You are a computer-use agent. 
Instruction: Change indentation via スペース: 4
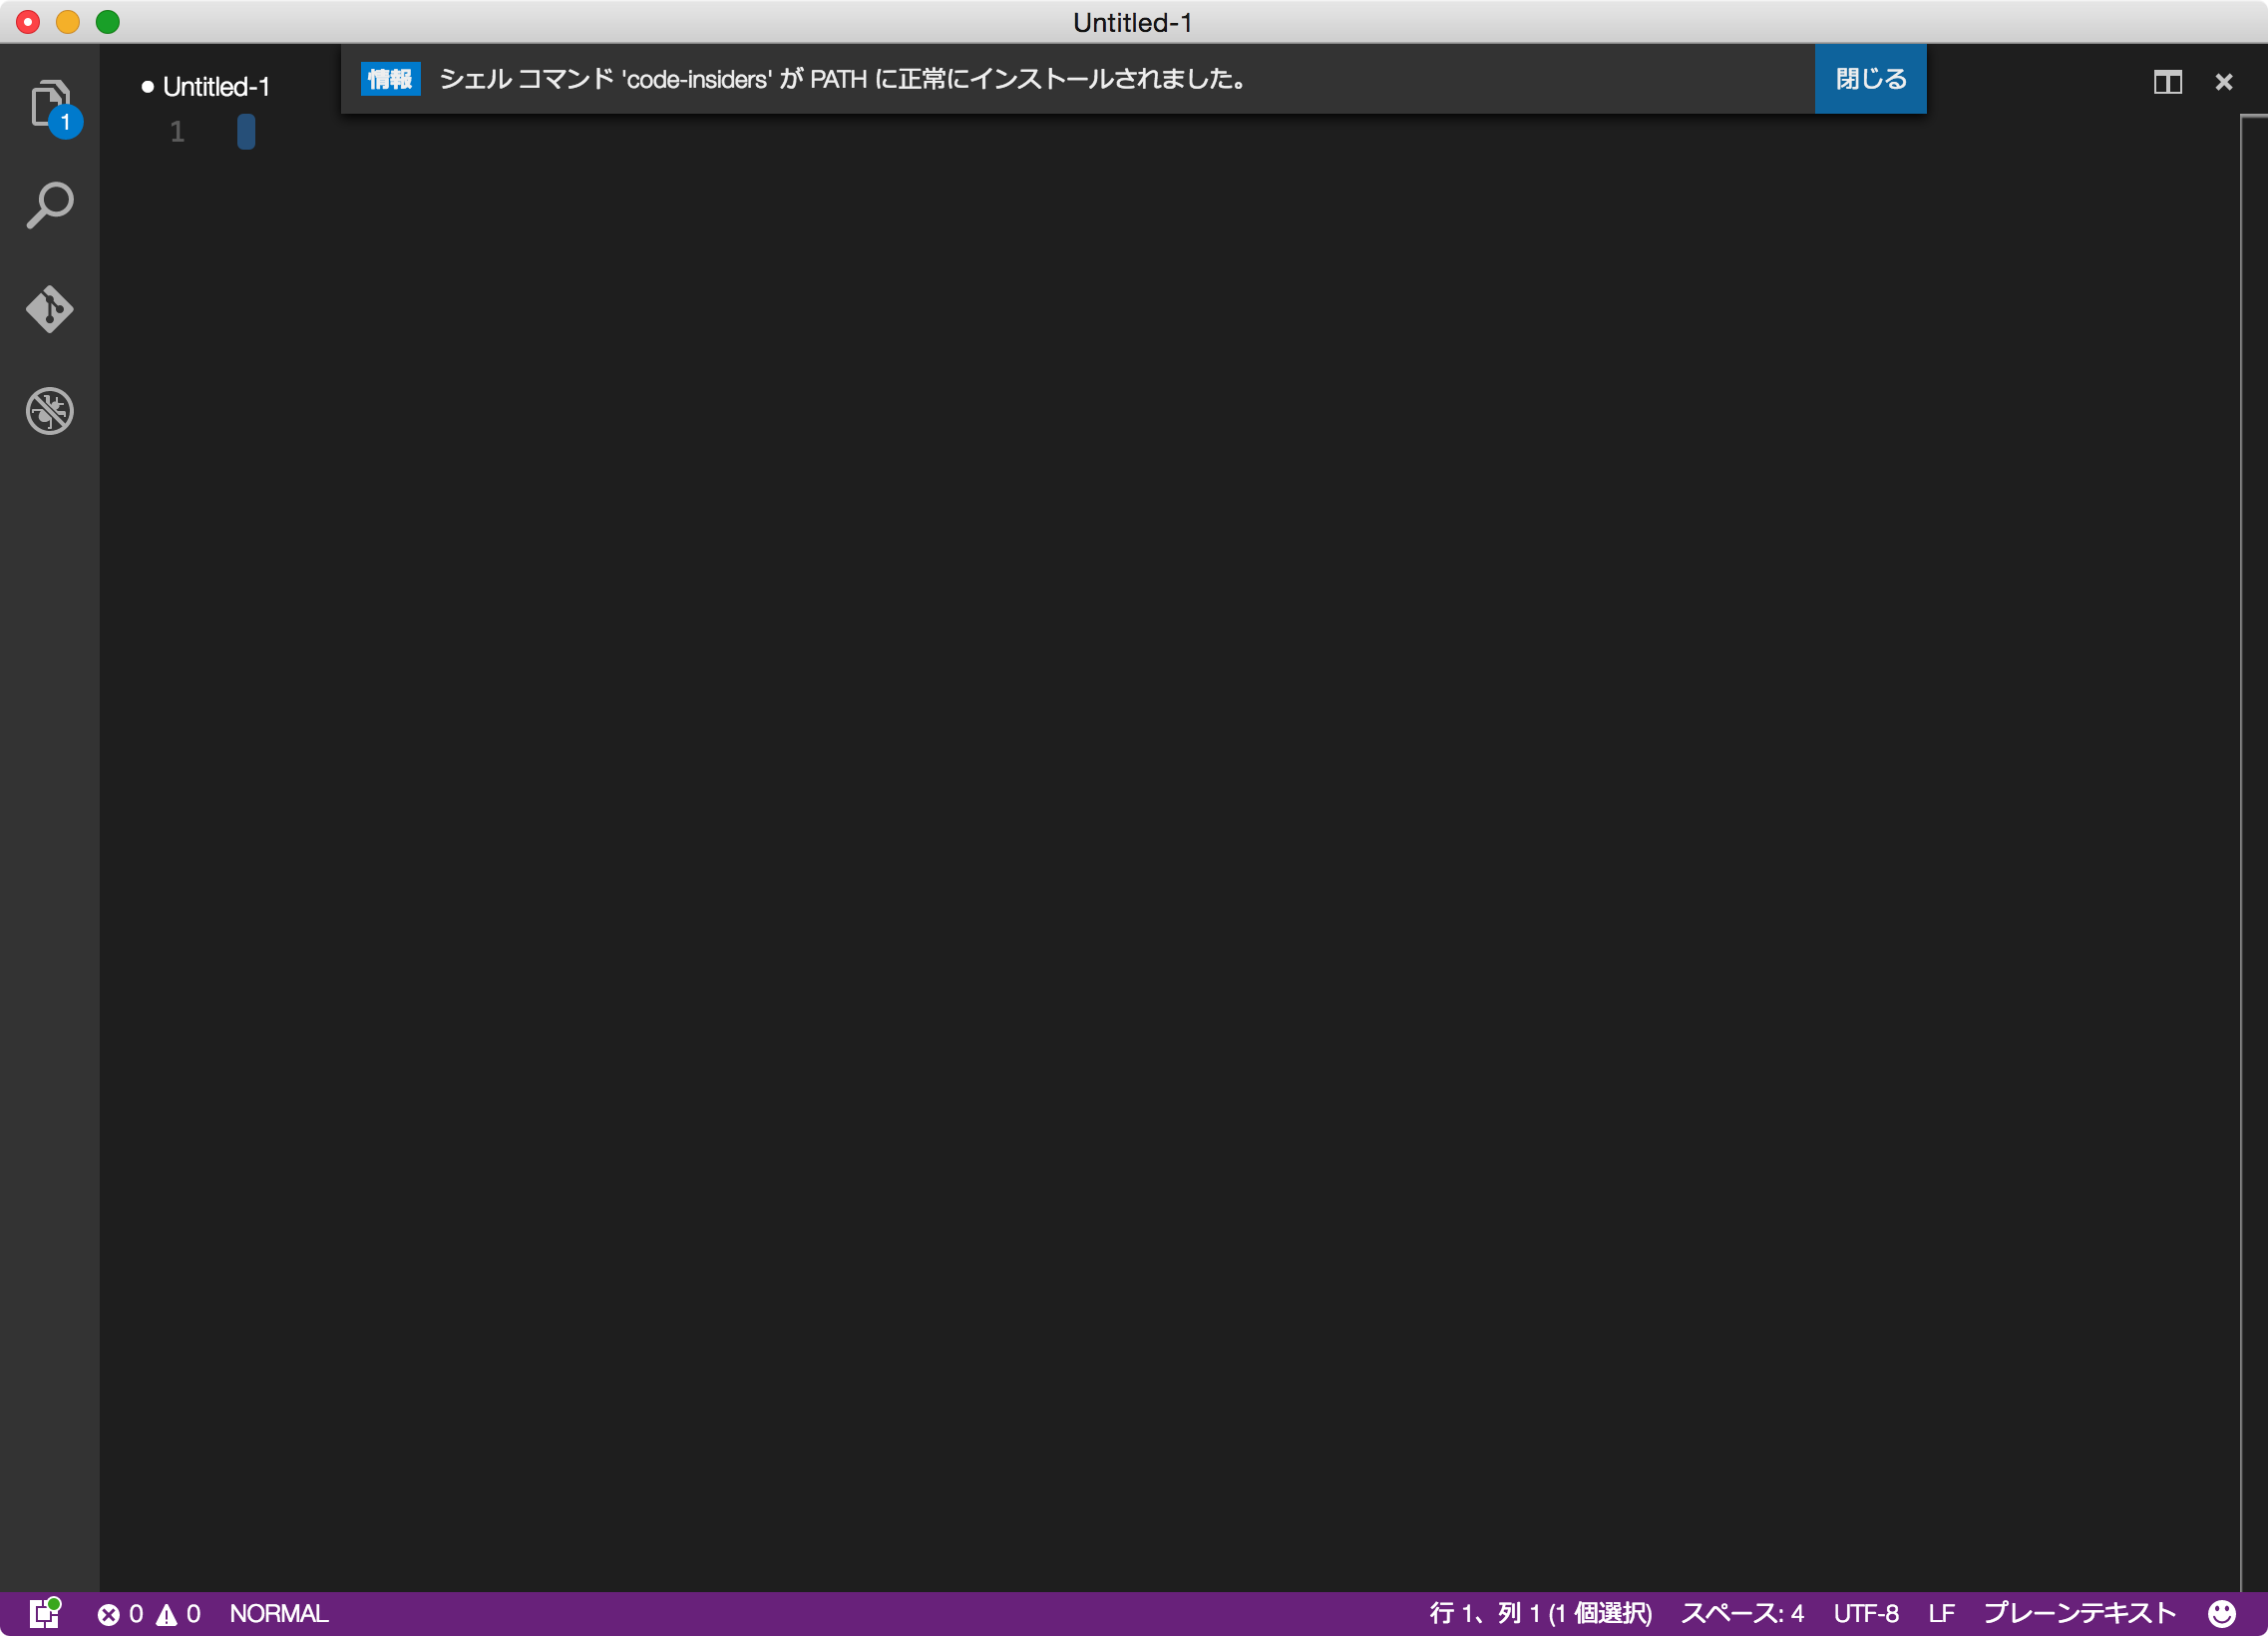coord(1743,1614)
